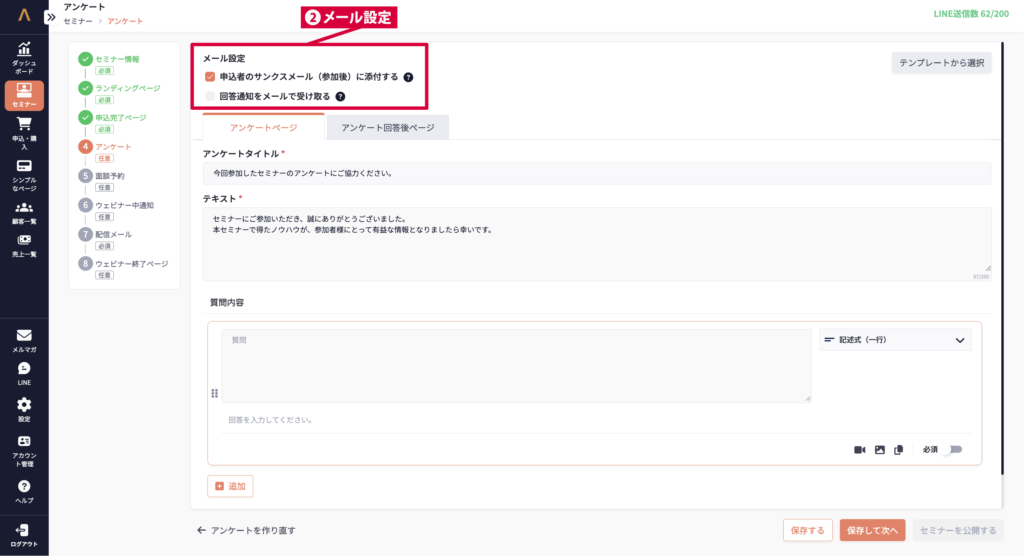Click the 保存して次へ button
The height and width of the screenshot is (556, 1024).
(872, 530)
